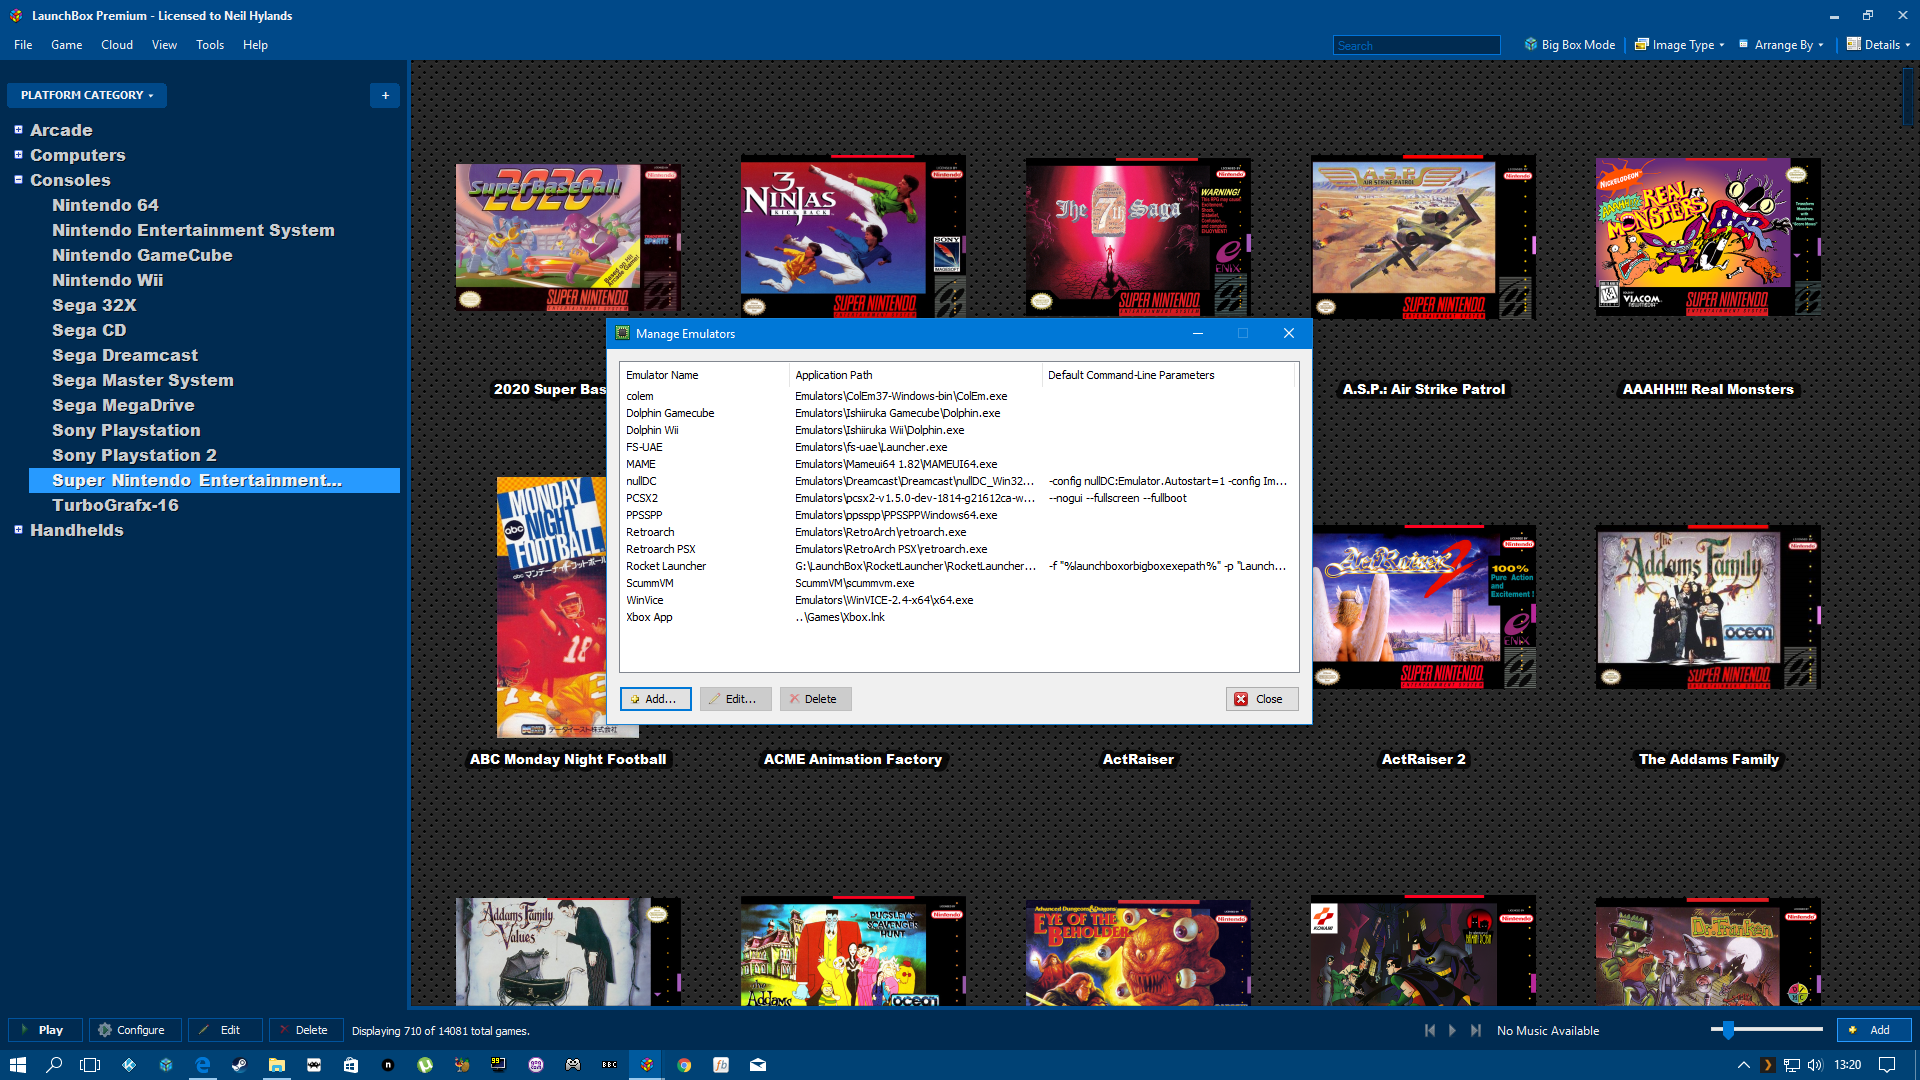Screen dimensions: 1920x1080
Task: Select the PCSX2 emulator entry
Action: pos(958,498)
